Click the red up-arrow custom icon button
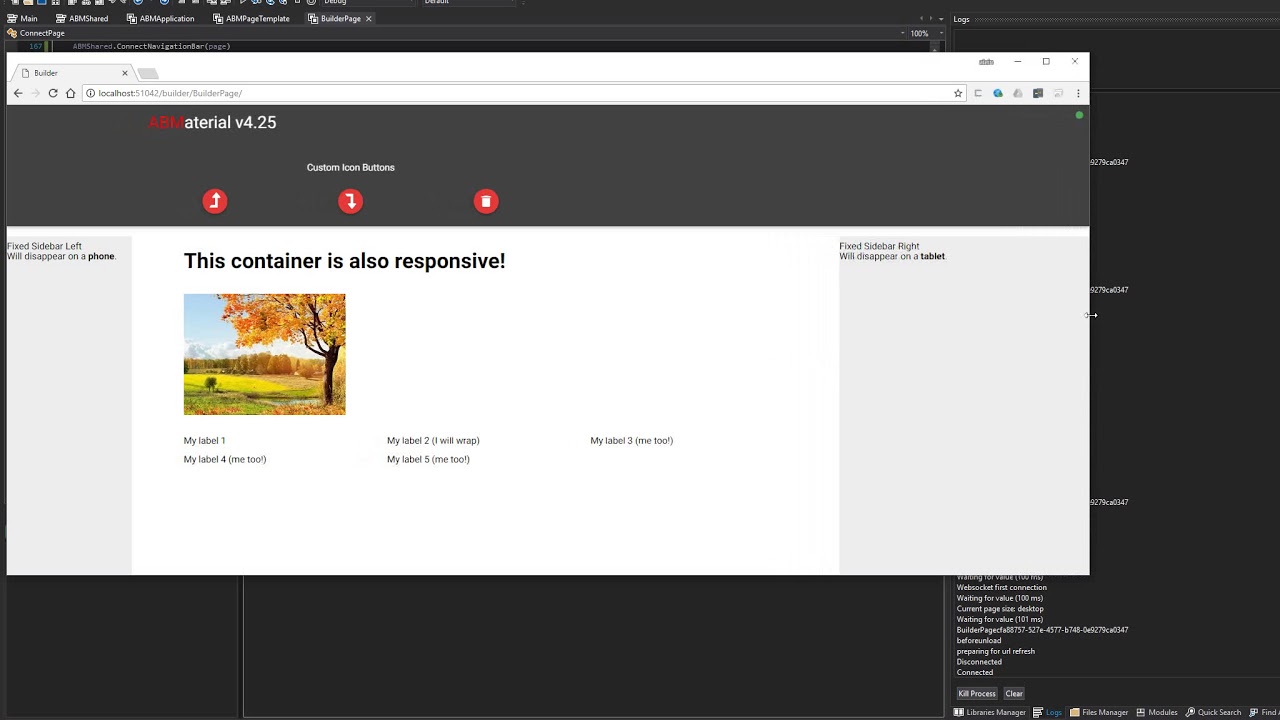The image size is (1280, 720). (x=215, y=201)
